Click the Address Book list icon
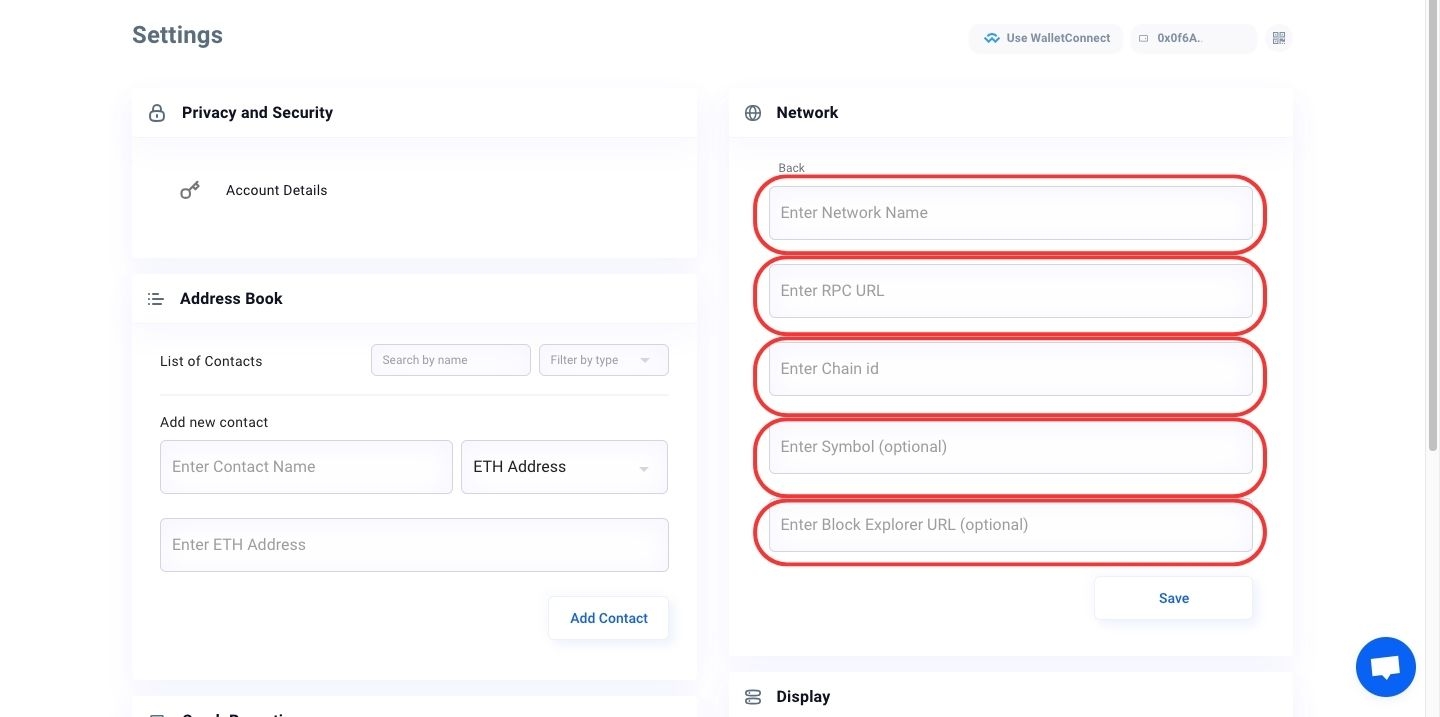This screenshot has height=717, width=1440. pyautogui.click(x=156, y=299)
